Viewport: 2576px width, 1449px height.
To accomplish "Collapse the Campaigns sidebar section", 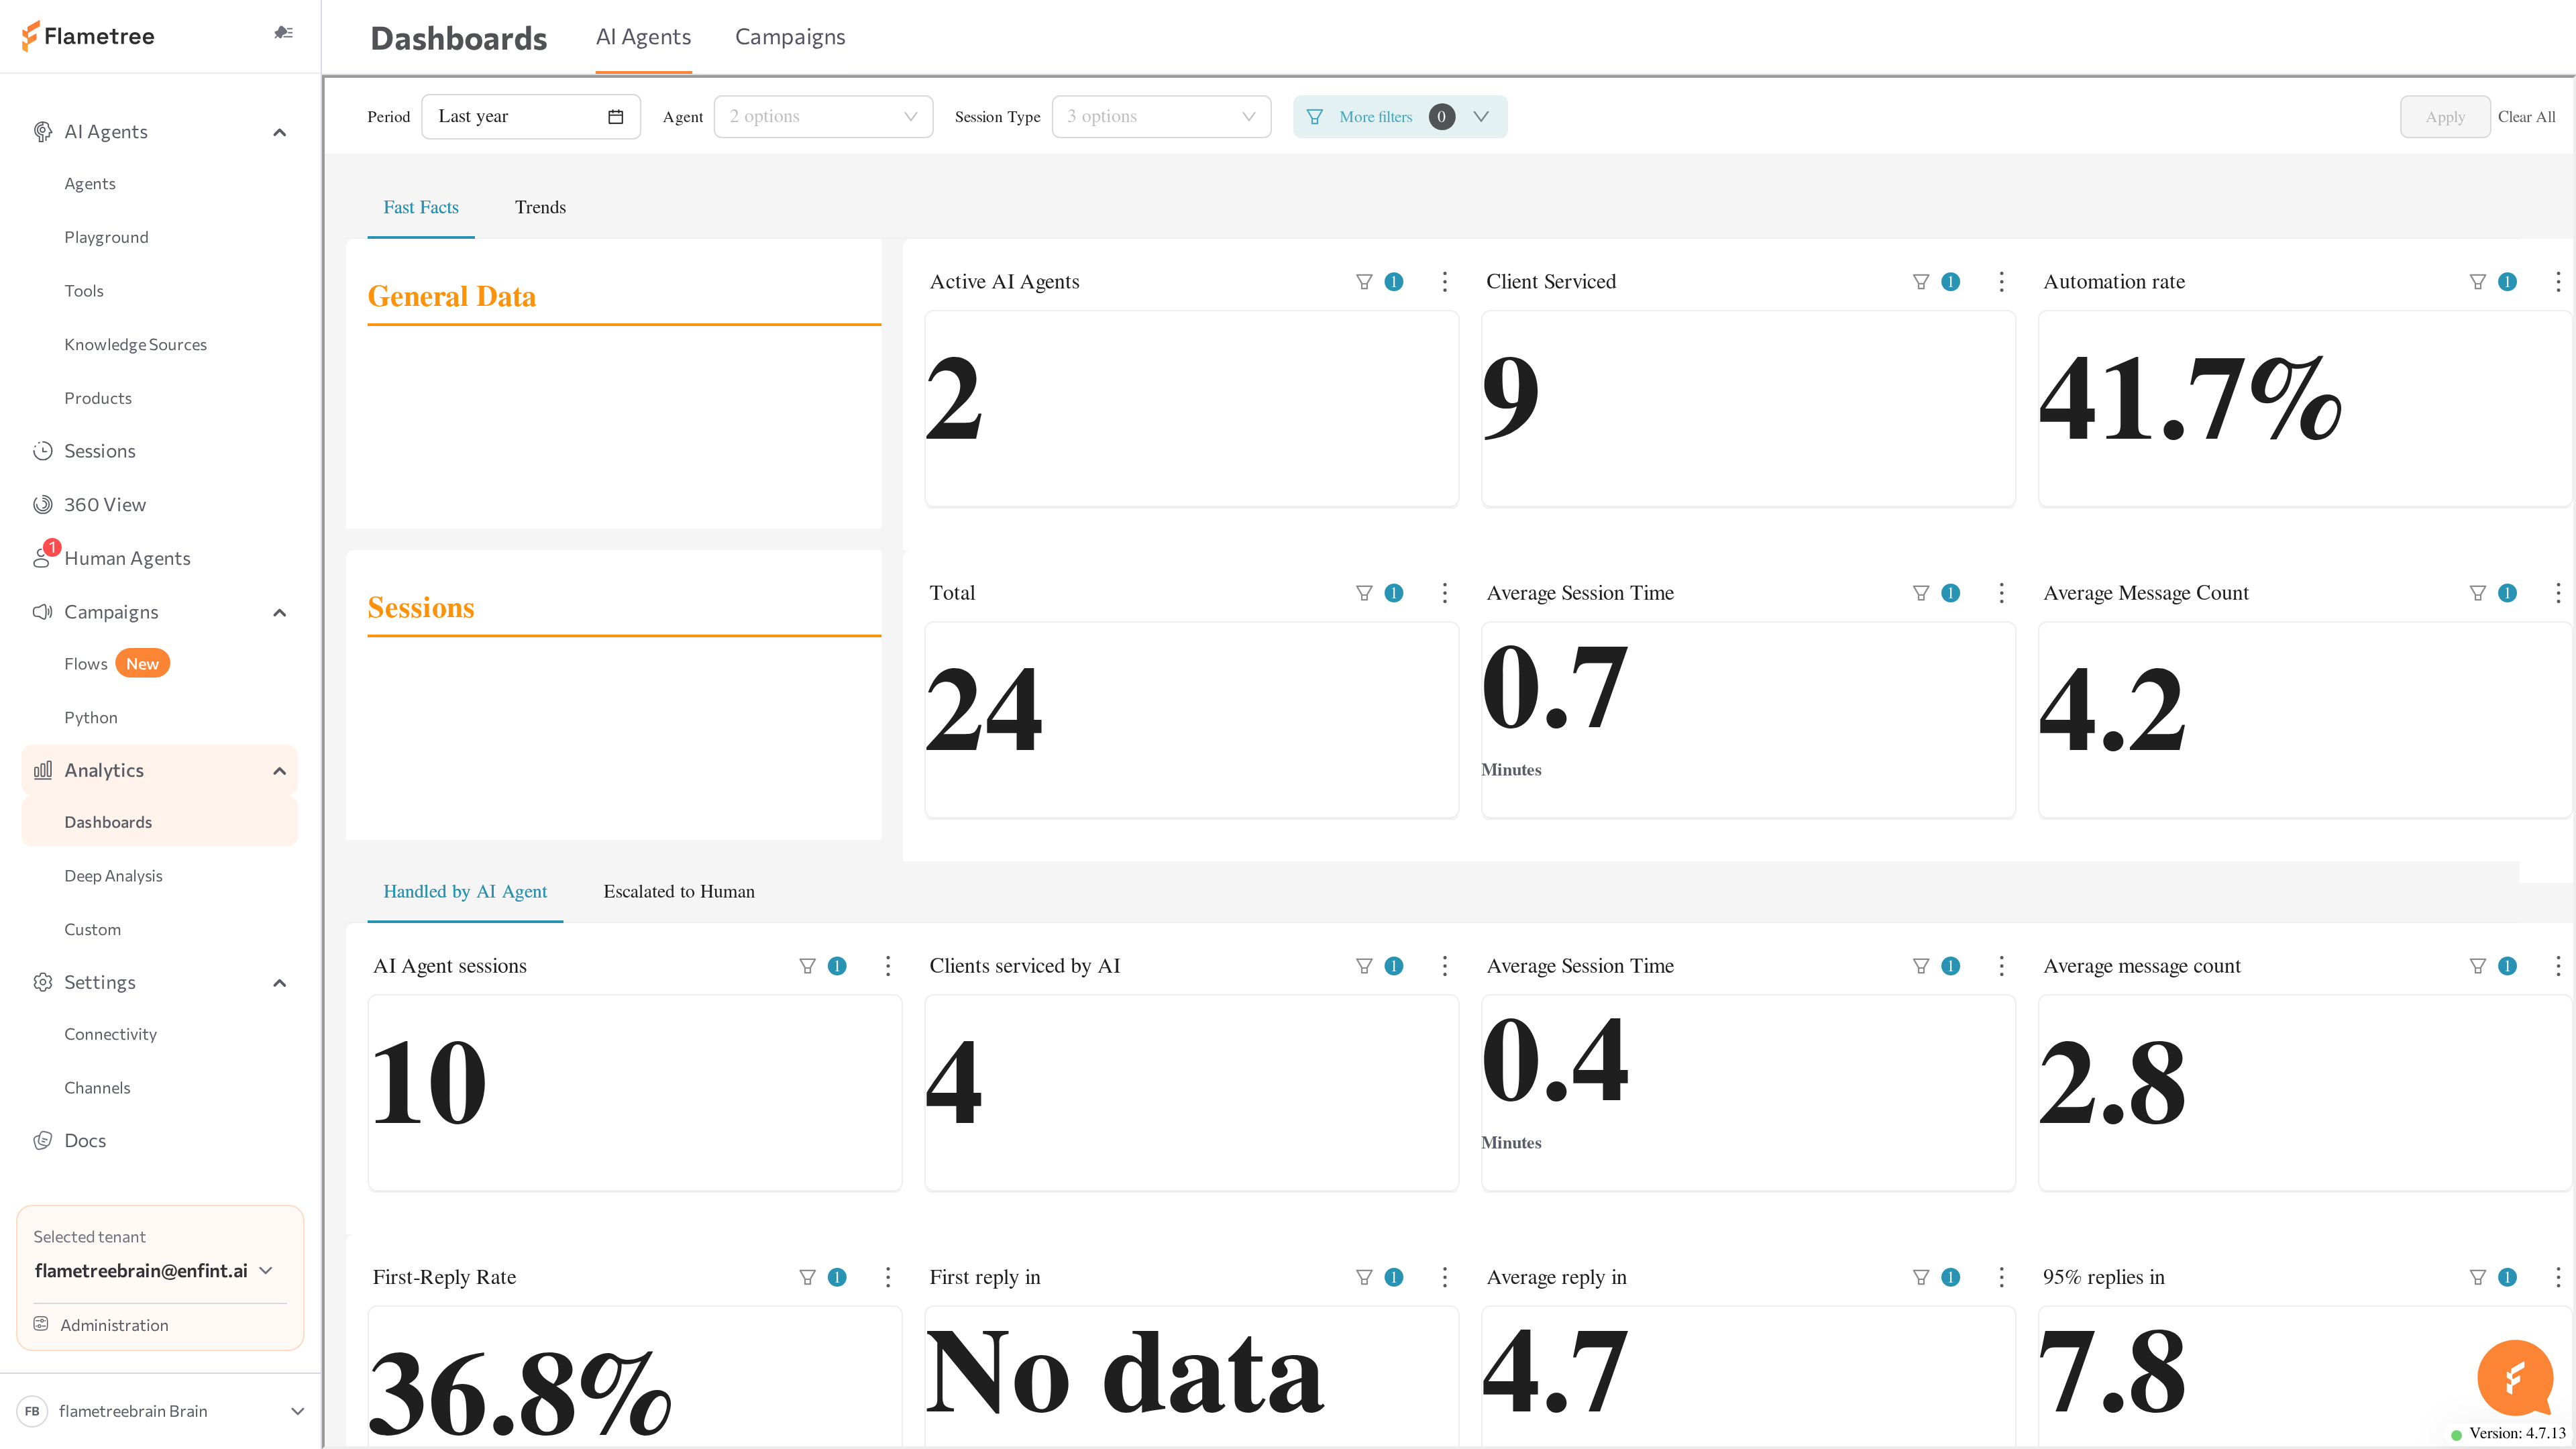I will point(280,613).
